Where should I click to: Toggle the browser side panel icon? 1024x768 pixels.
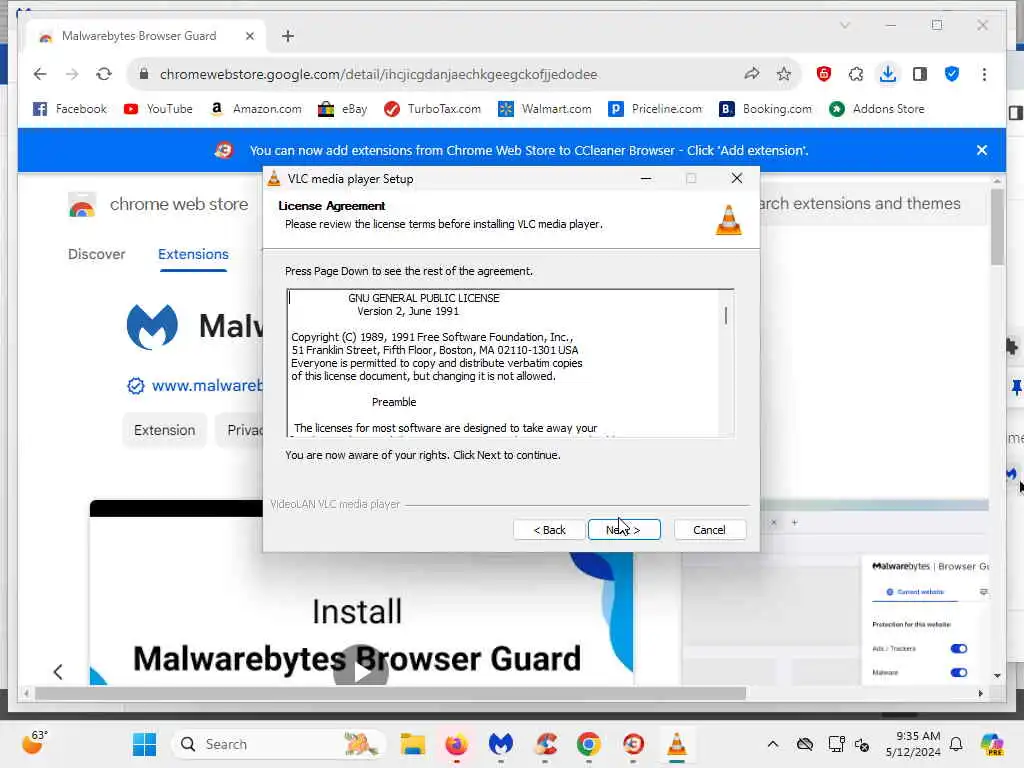pos(920,74)
